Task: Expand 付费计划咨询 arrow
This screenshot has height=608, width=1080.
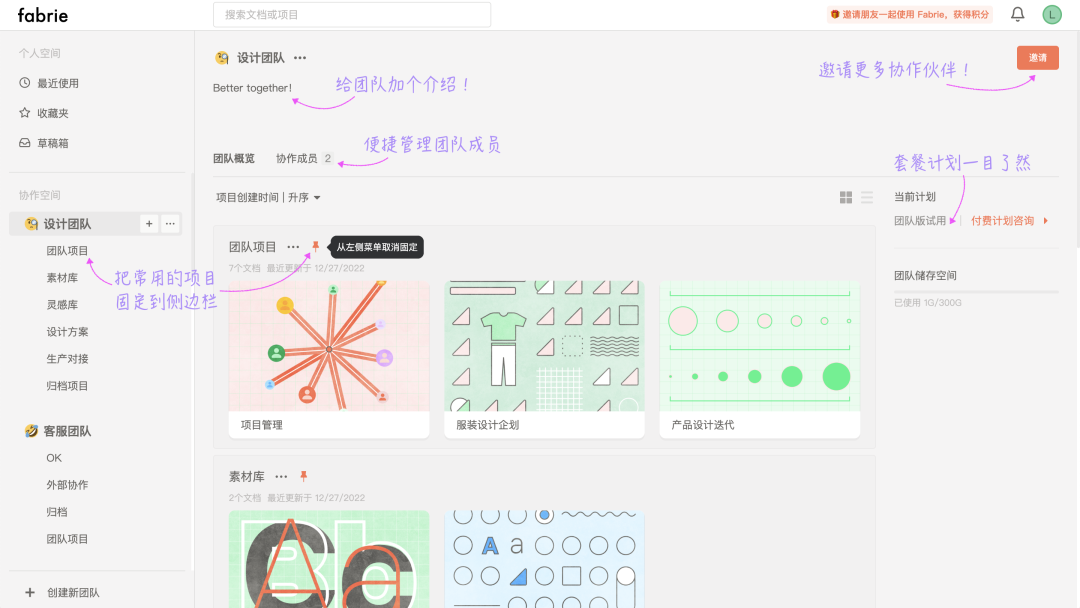Action: click(1046, 220)
